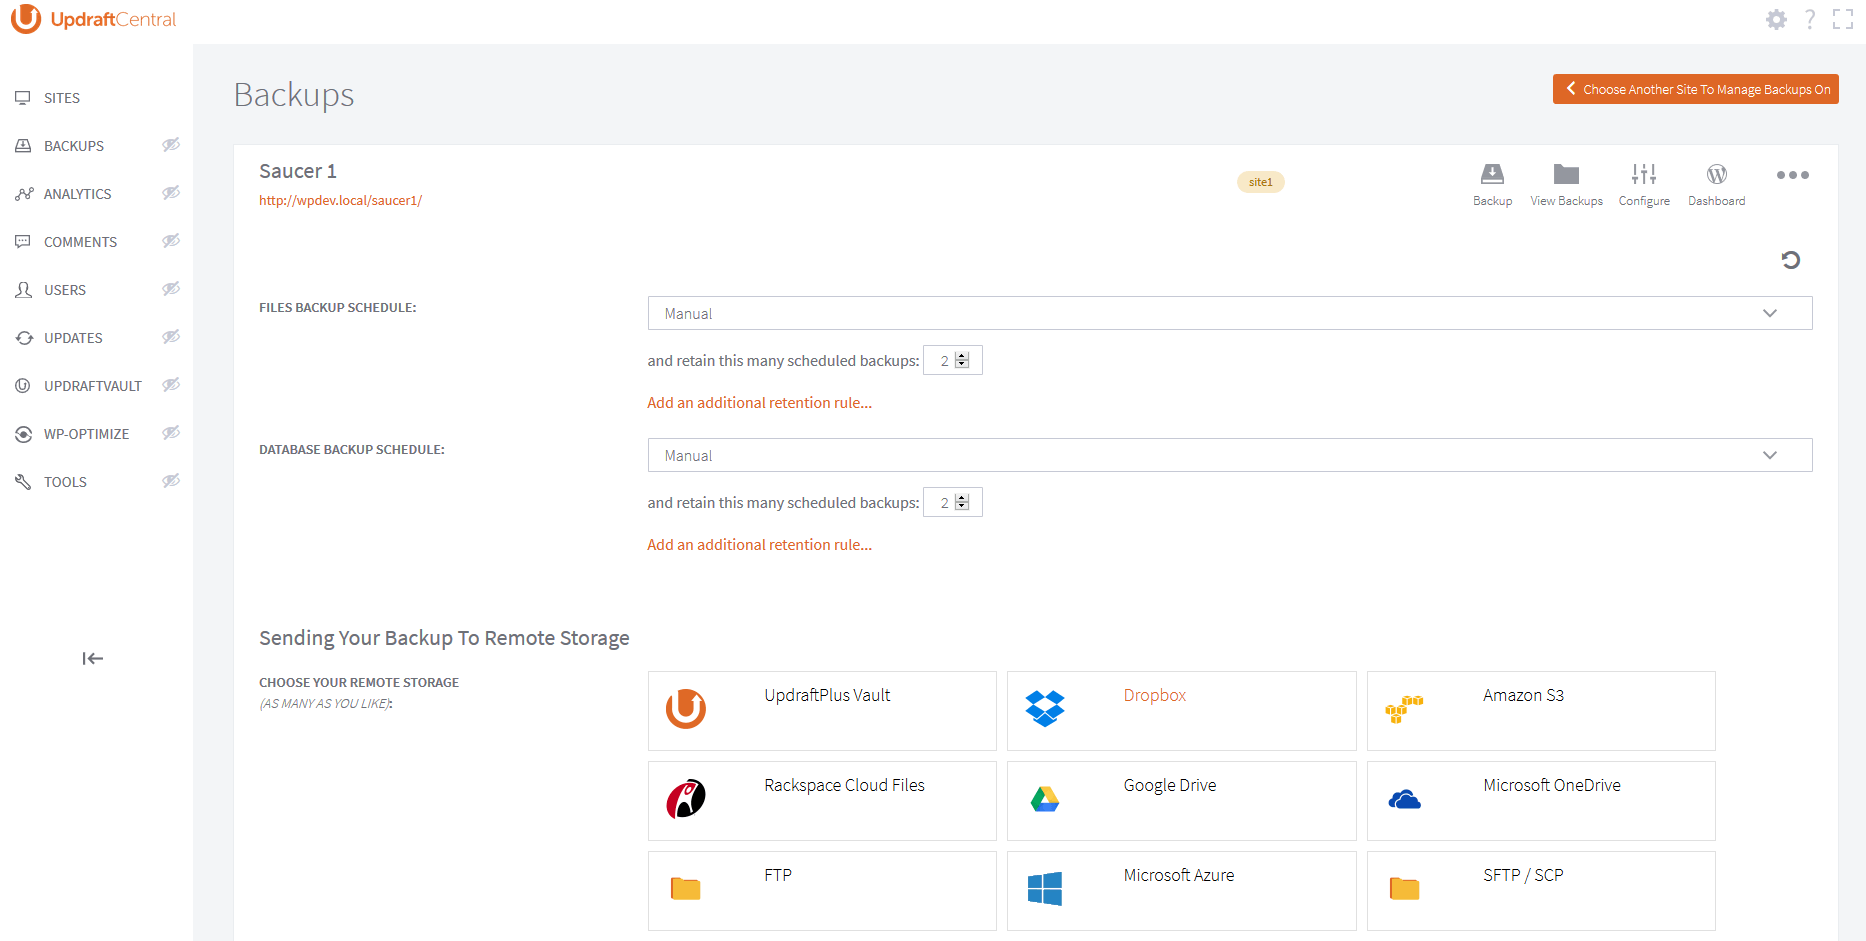Toggle visibility of Comments menu item
Screen dimensions: 1866x941
click(x=171, y=241)
